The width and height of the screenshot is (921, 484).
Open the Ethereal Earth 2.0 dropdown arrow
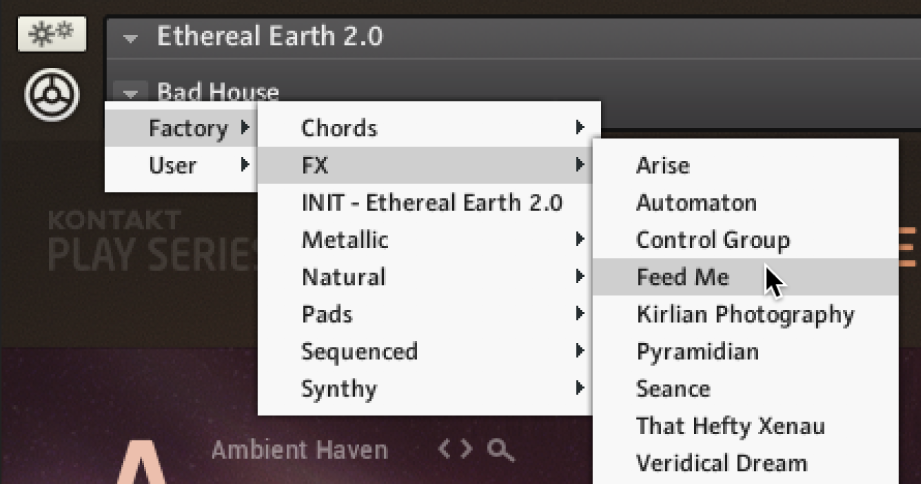pos(130,38)
